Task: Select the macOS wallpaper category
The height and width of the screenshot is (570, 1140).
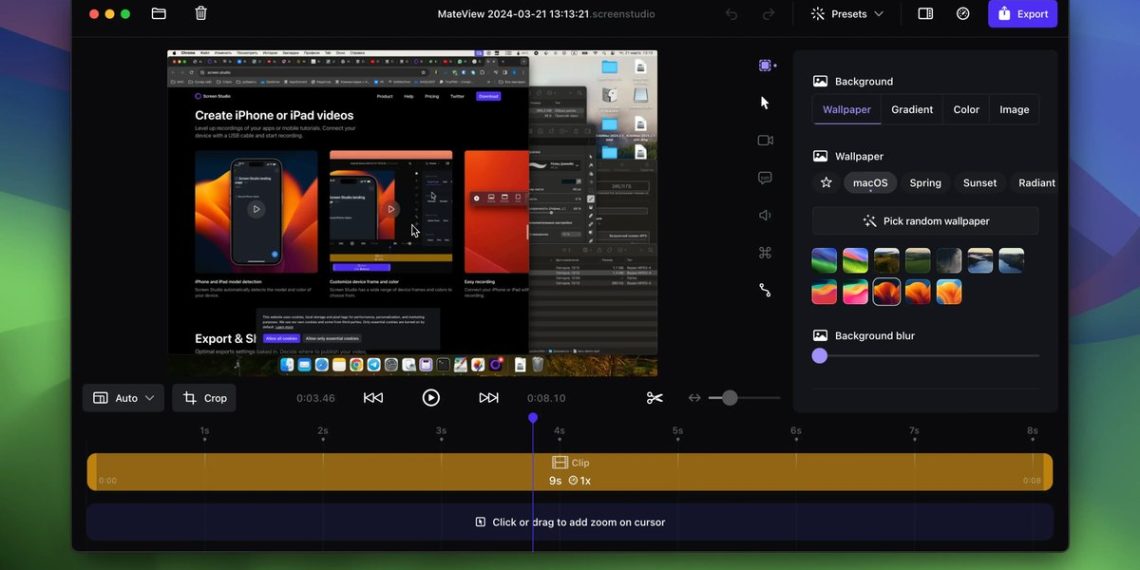Action: (870, 183)
